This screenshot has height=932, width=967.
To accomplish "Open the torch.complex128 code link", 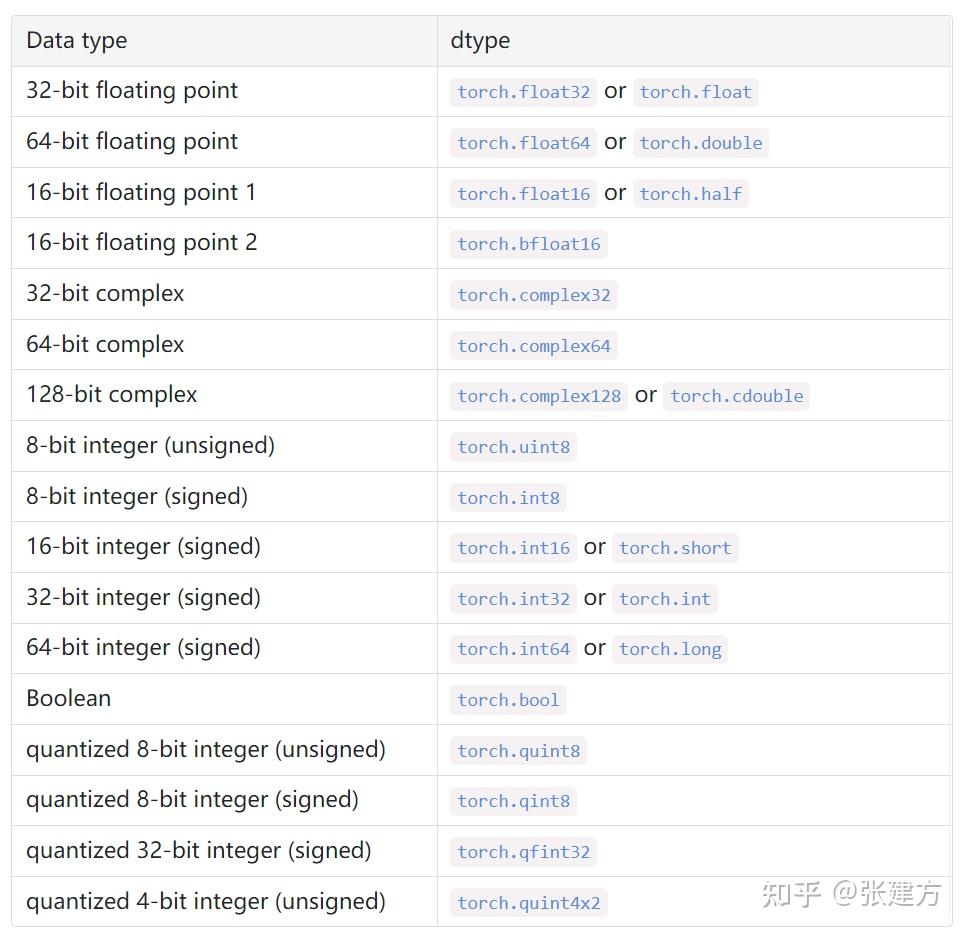I will pyautogui.click(x=539, y=396).
